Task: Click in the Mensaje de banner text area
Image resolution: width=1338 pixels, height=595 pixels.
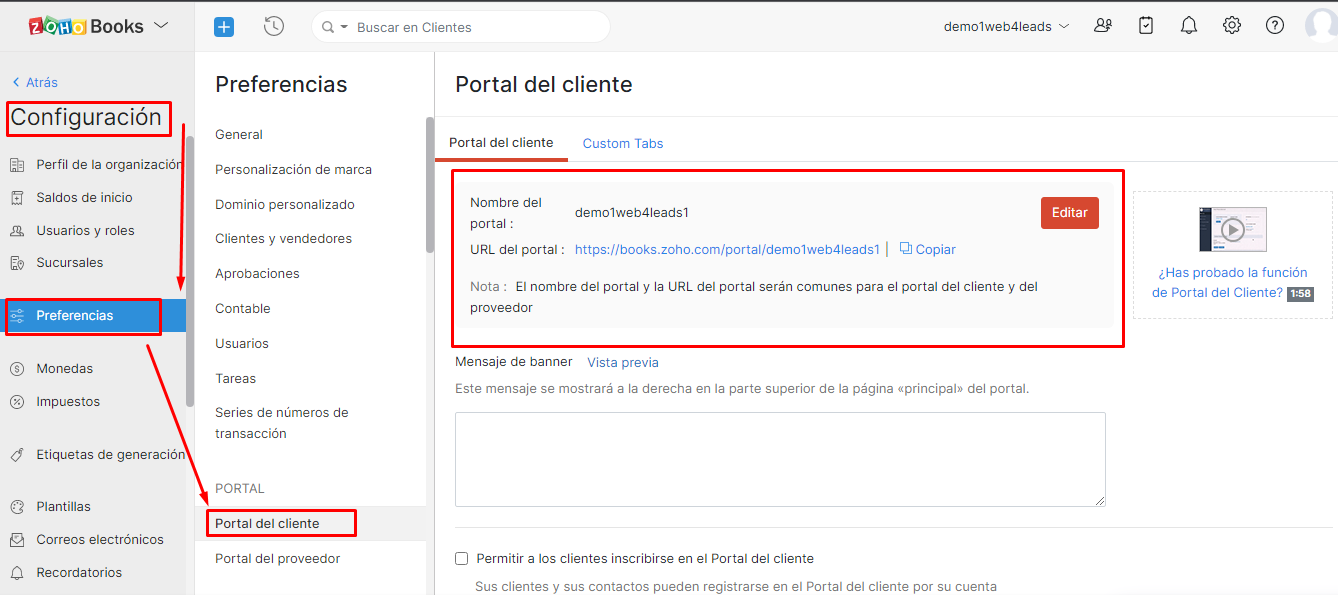Action: (x=780, y=459)
